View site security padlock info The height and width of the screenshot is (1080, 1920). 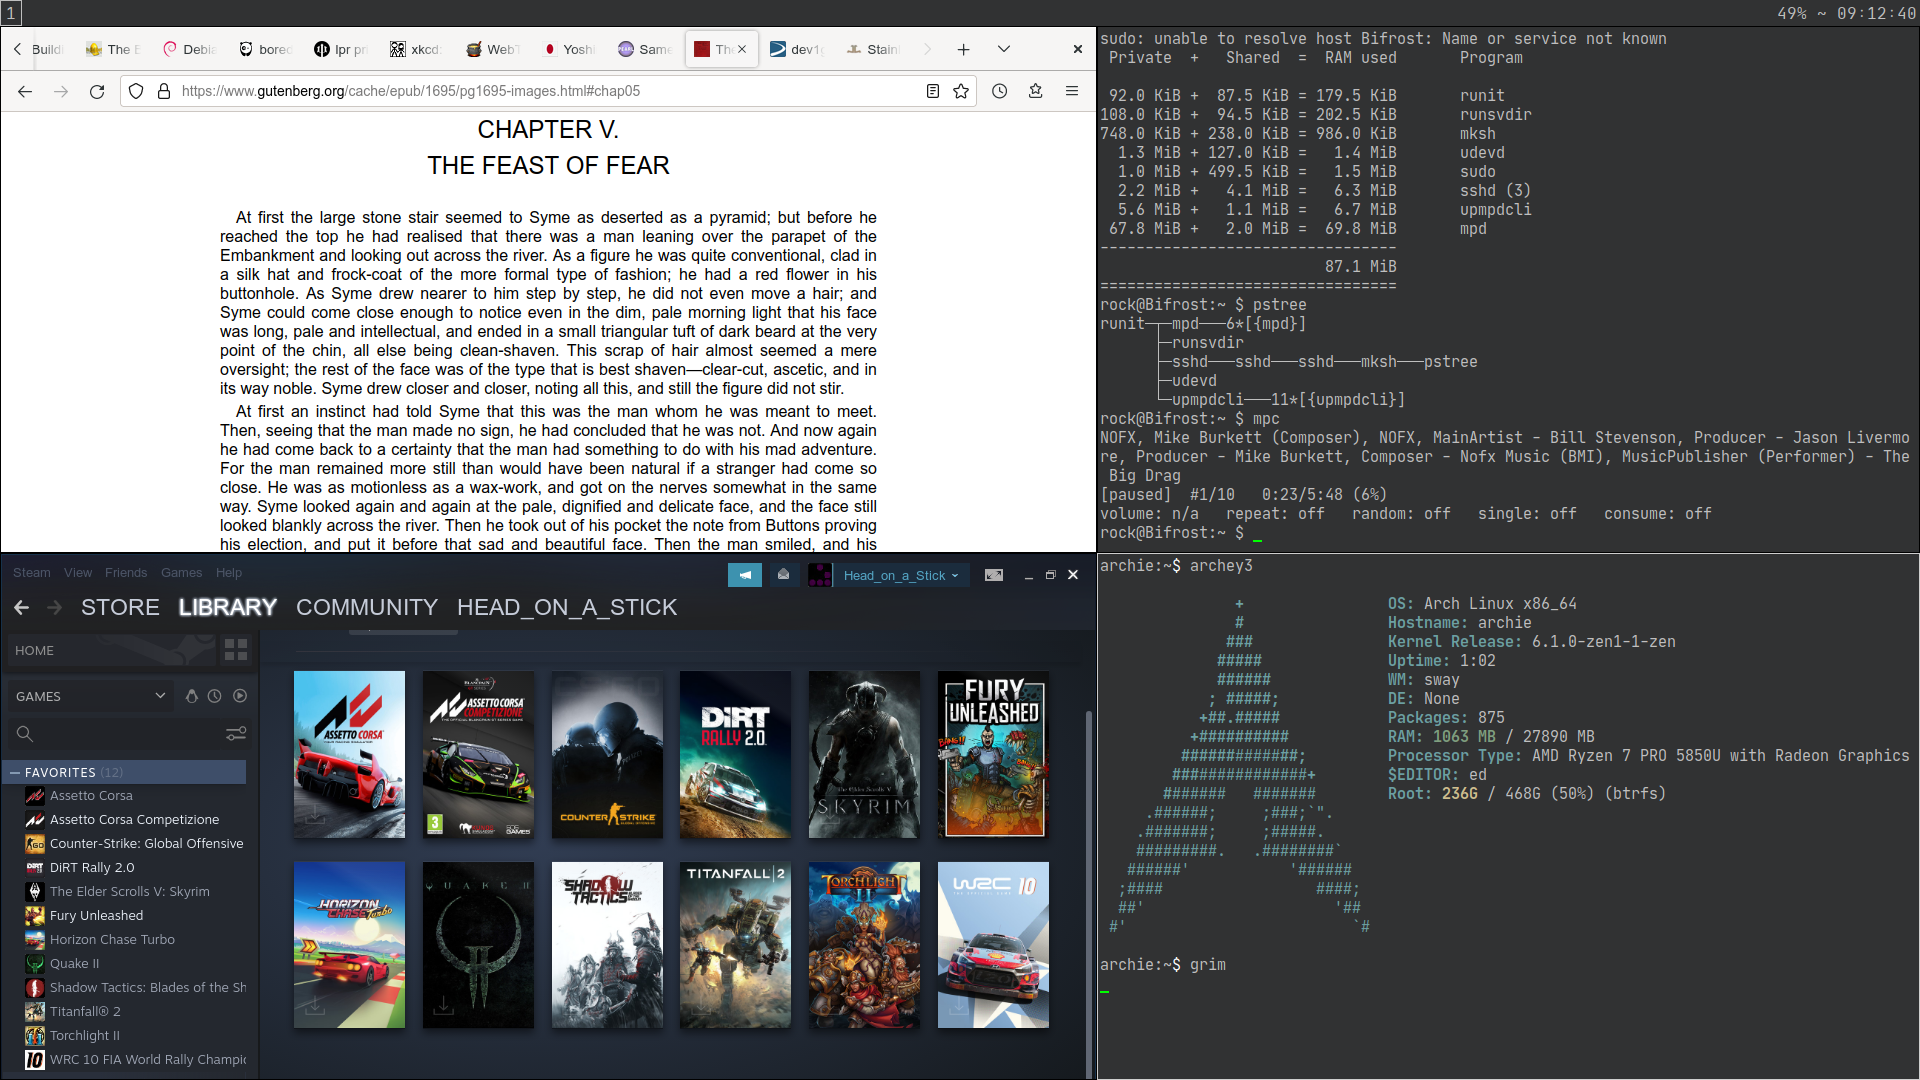tap(164, 91)
